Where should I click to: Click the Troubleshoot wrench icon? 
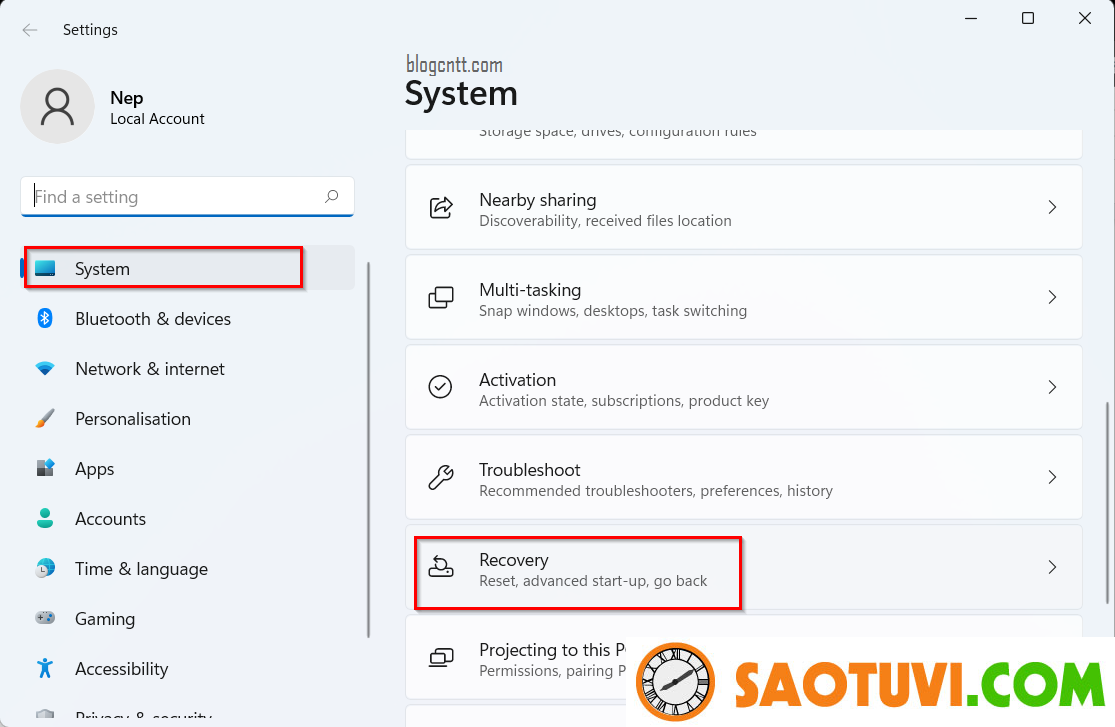click(x=440, y=477)
